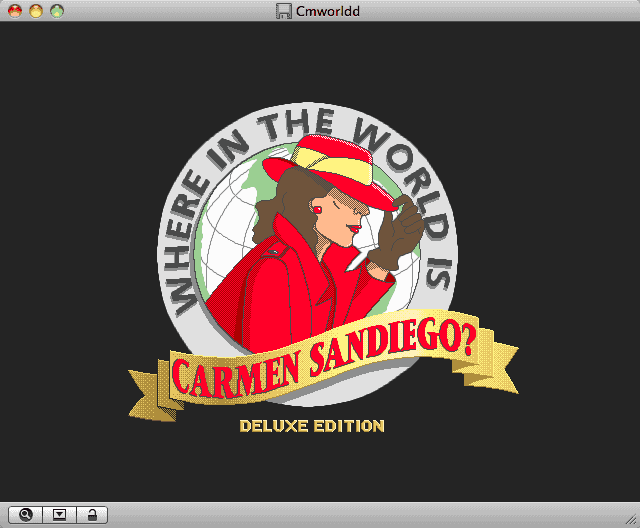This screenshot has width=640, height=528.
Task: Close the Cmworldd window with red button
Action: pyautogui.click(x=15, y=11)
